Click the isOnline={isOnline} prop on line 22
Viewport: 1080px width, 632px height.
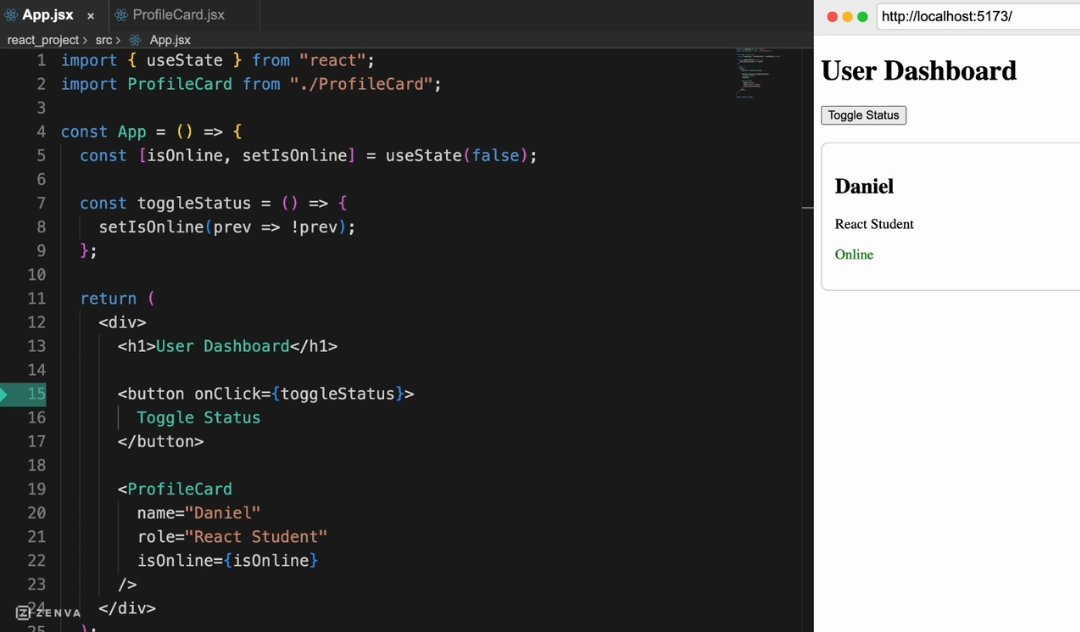[x=227, y=560]
